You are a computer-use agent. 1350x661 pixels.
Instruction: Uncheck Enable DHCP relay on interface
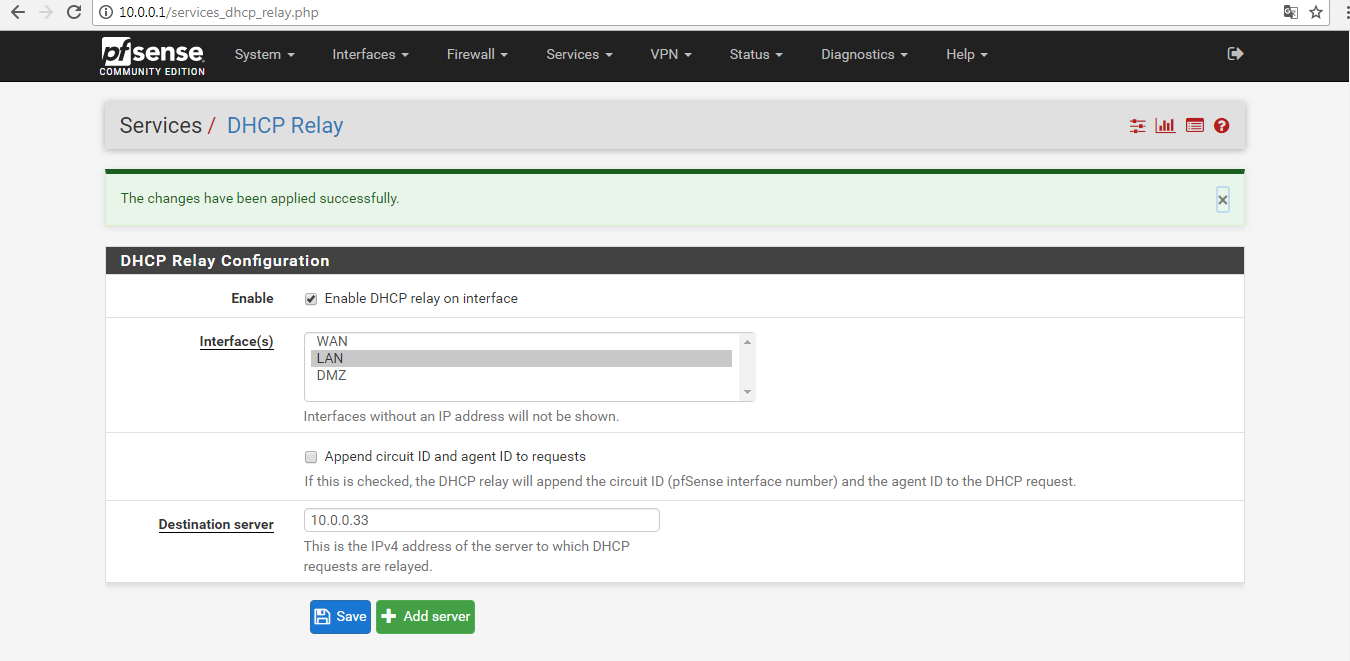point(311,298)
